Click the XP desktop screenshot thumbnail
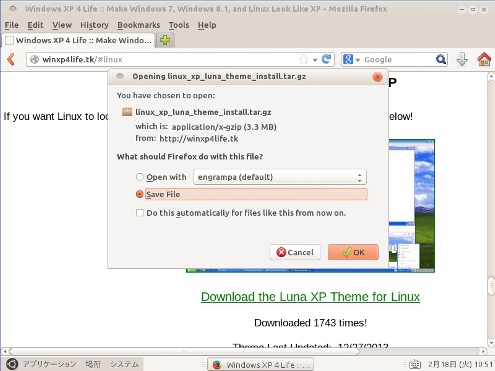This screenshot has height=371, width=495. (412, 206)
